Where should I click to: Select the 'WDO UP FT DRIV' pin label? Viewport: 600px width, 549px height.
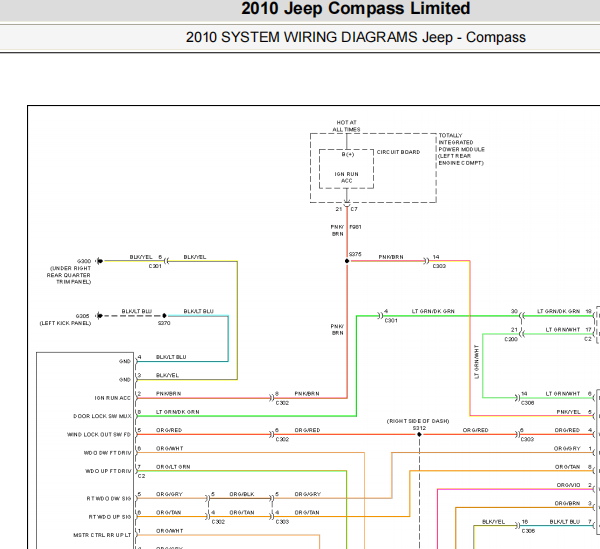(108, 471)
